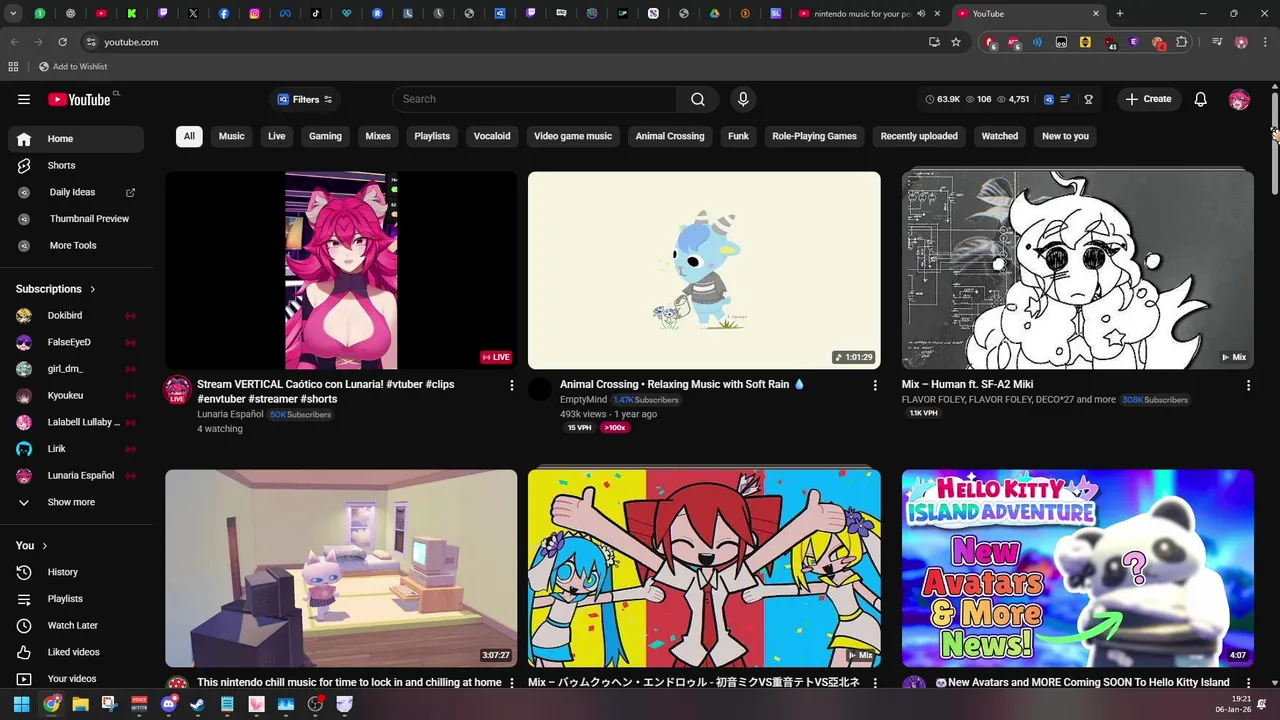Screen dimensions: 1280x720
Task: Open Daily Ideas in the sidebar
Action: click(x=75, y=192)
